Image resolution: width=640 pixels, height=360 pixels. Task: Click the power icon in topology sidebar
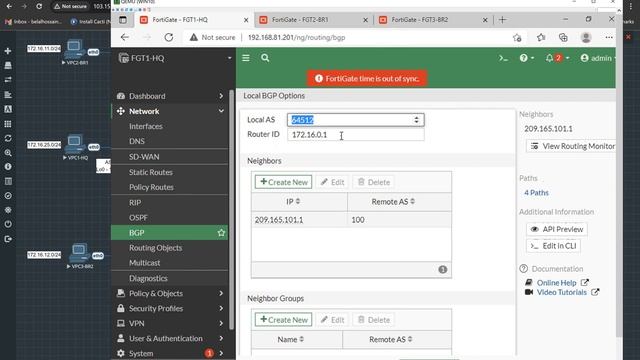tap(8, 224)
